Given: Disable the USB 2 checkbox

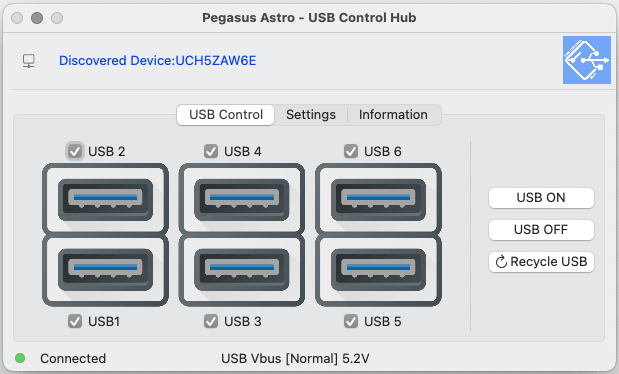Looking at the screenshot, I should click(x=75, y=151).
